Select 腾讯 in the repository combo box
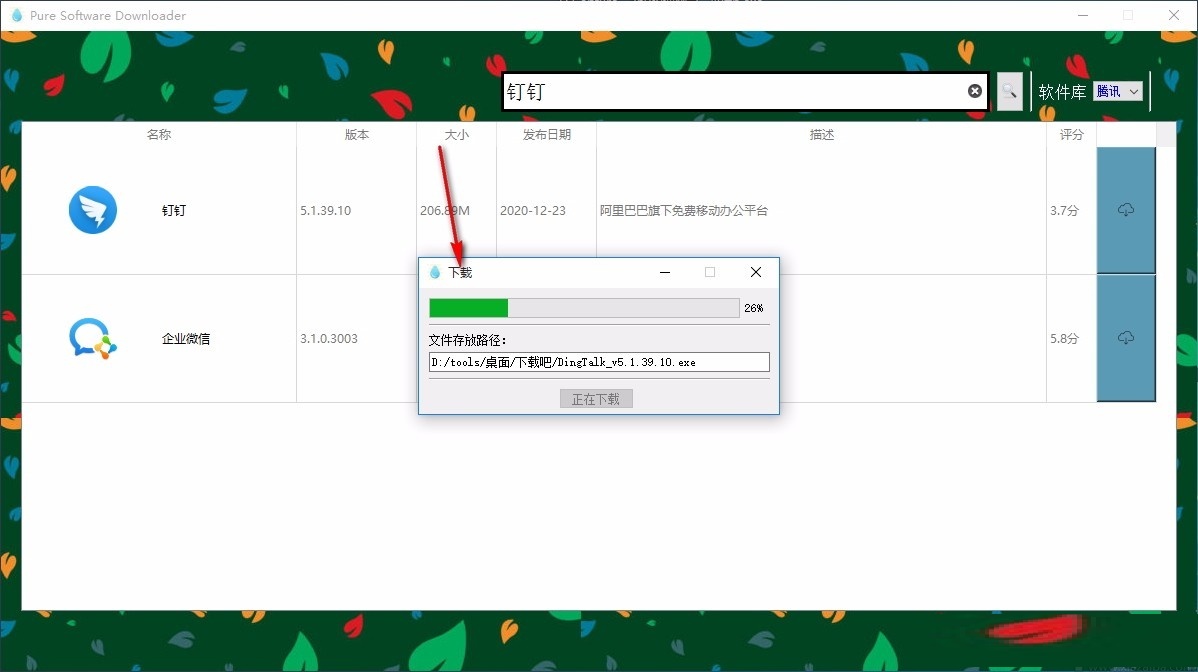1198x672 pixels. point(1111,90)
